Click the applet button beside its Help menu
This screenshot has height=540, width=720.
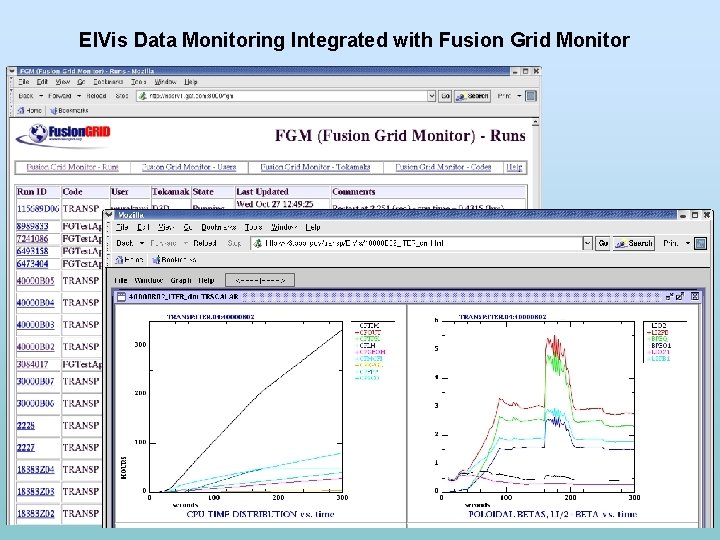point(260,280)
